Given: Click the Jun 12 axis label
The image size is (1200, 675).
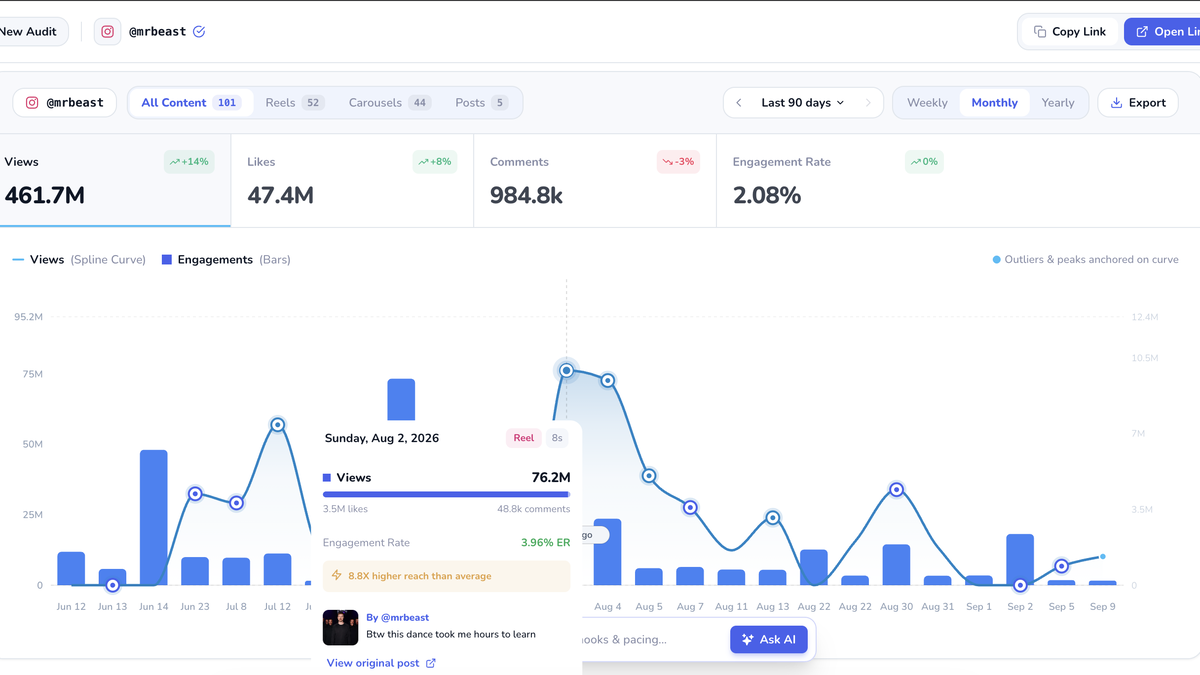Looking at the screenshot, I should point(71,607).
